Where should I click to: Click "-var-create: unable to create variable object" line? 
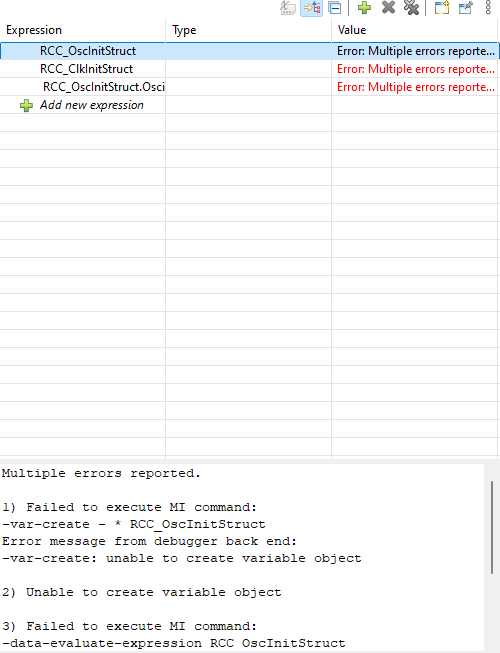pos(182,558)
